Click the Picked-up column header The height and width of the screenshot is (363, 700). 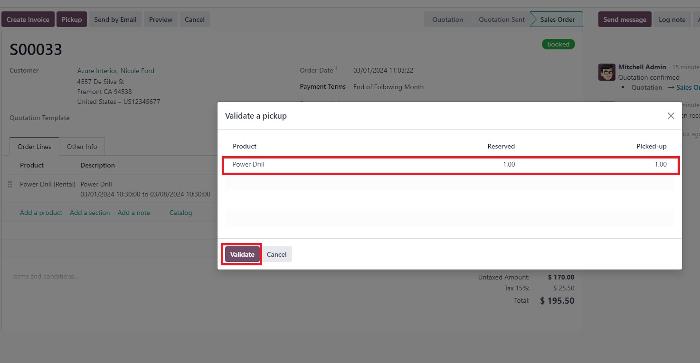tap(651, 146)
